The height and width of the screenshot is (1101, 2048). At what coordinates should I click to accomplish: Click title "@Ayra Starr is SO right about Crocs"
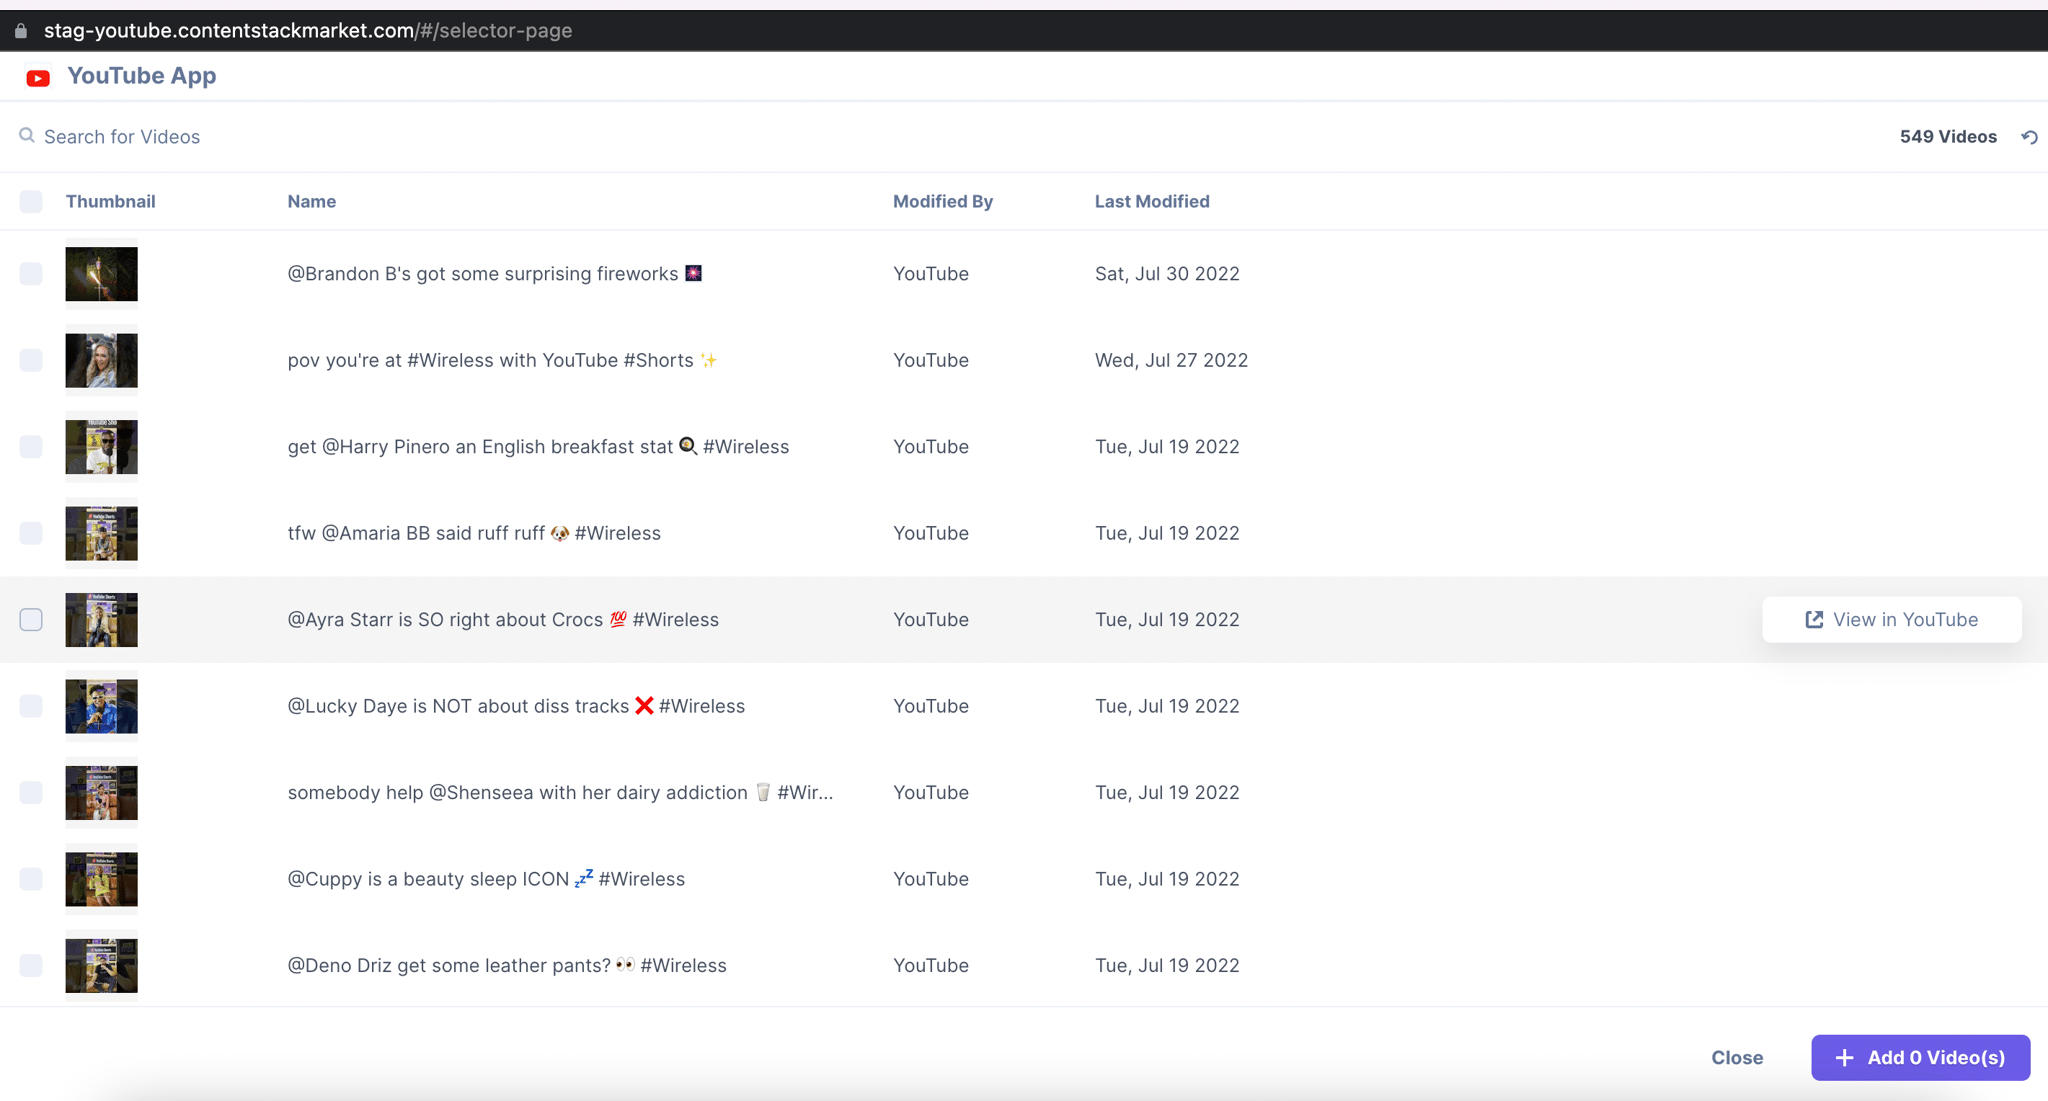[x=445, y=620]
